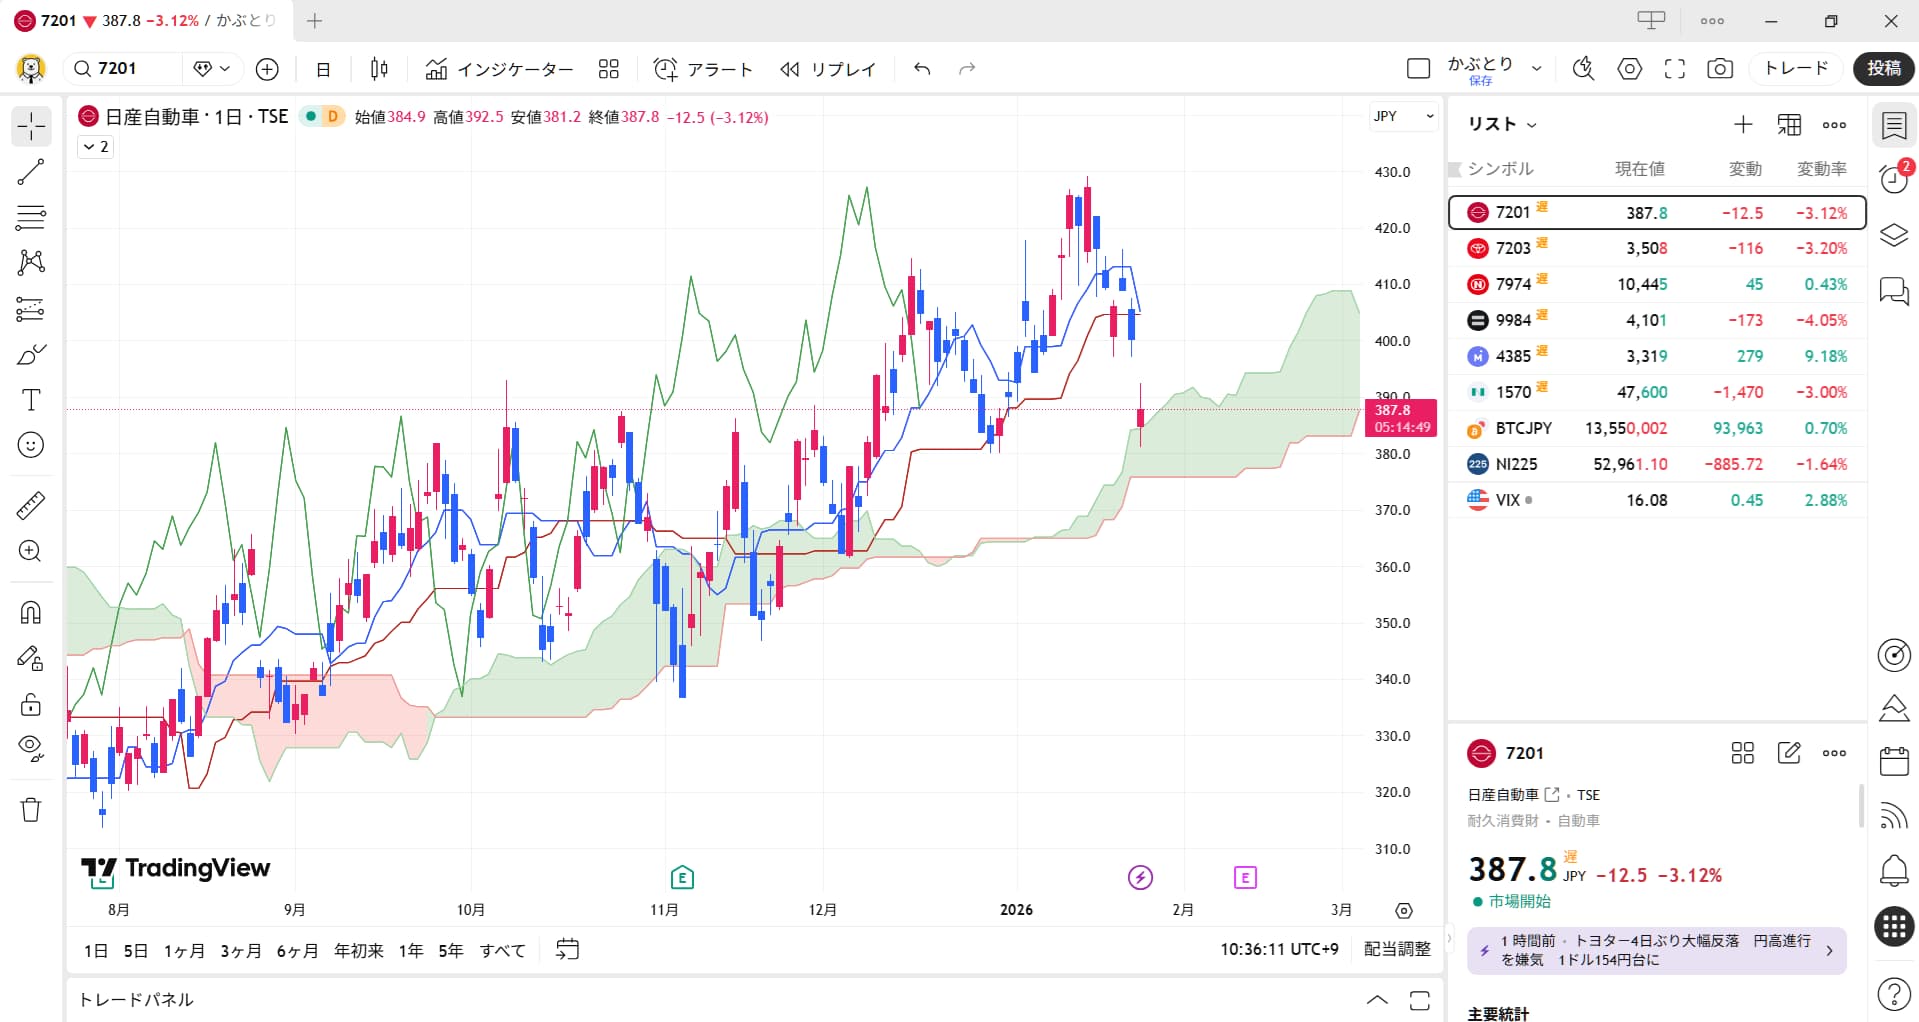Select the text annotation tool
The width and height of the screenshot is (1919, 1022).
(x=31, y=400)
